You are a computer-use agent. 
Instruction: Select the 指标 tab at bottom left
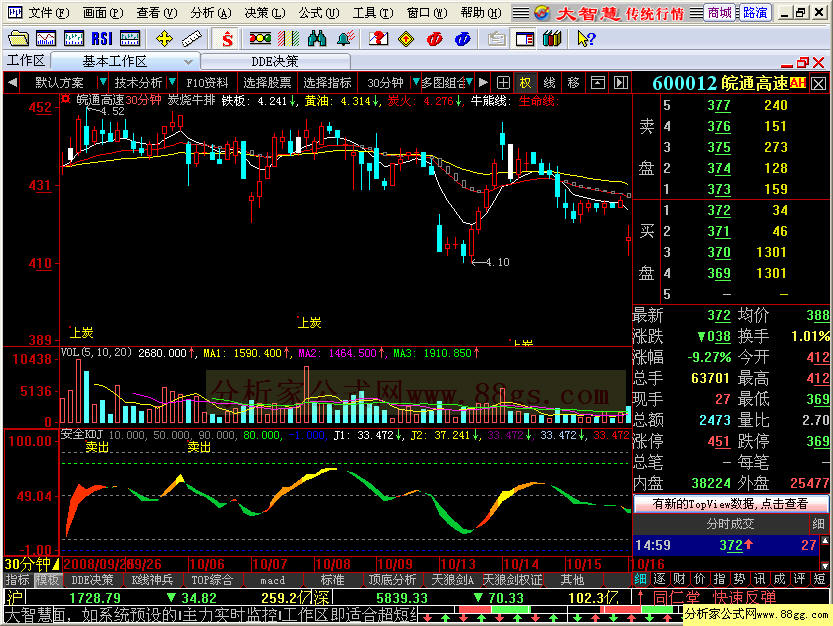[x=18, y=580]
